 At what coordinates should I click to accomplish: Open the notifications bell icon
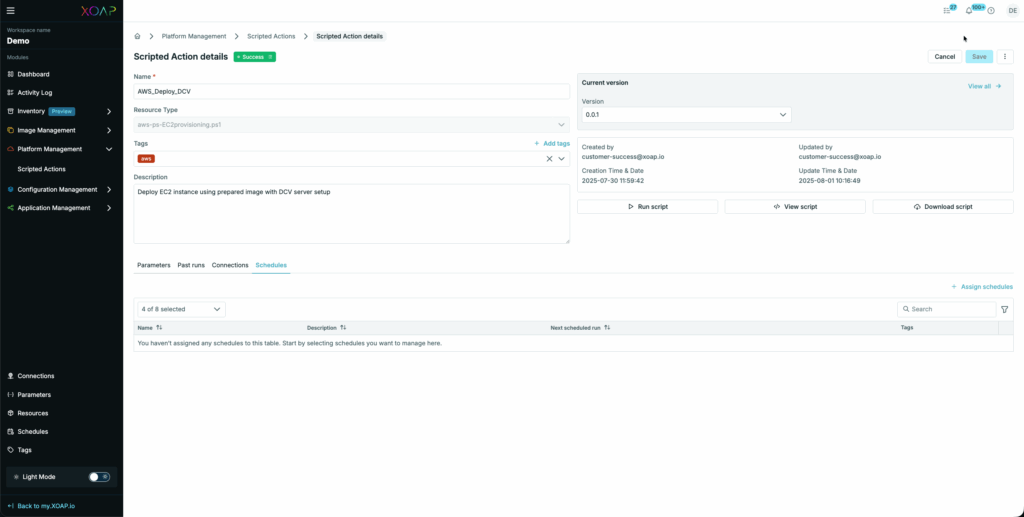968,11
